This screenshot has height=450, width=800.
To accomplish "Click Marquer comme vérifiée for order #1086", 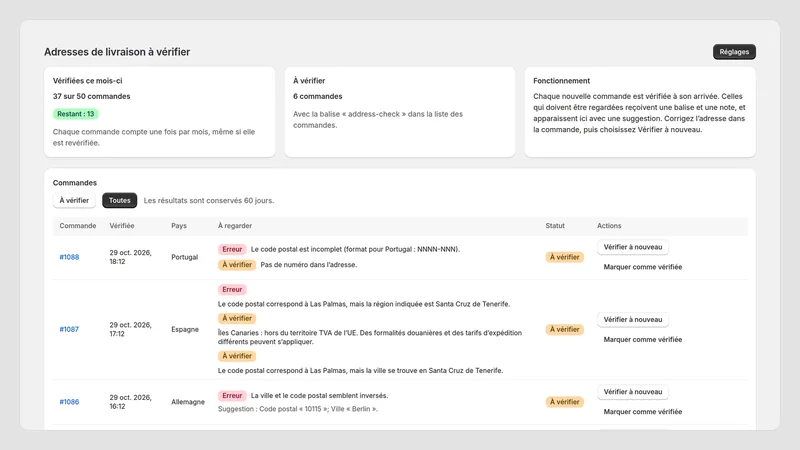I will point(642,412).
